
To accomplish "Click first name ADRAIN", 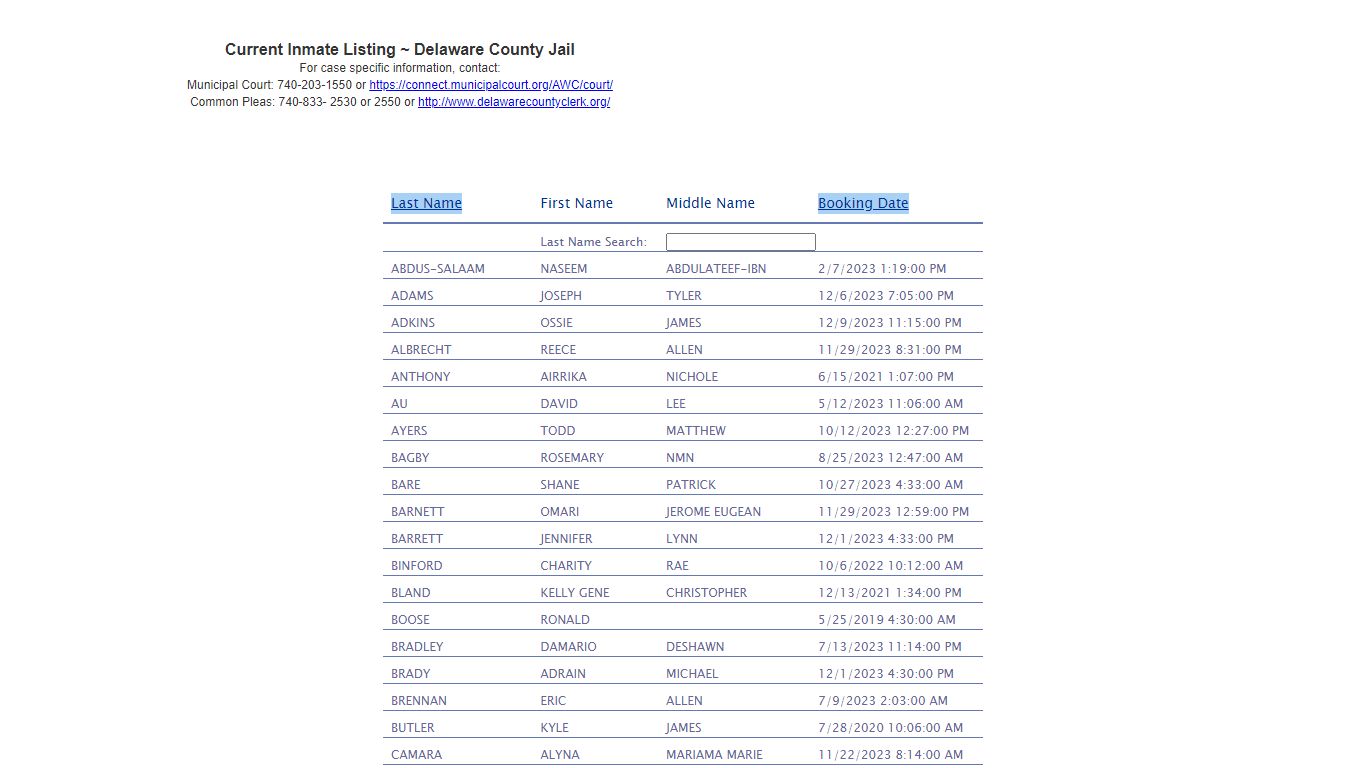I will (x=563, y=674).
